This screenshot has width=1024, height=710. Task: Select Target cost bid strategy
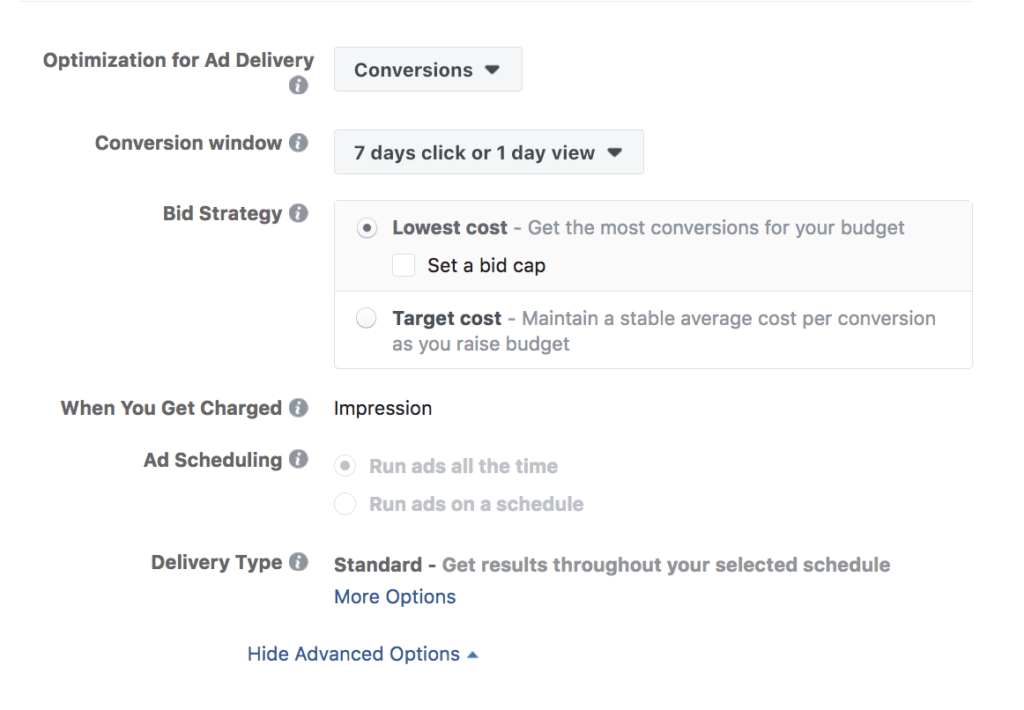[x=367, y=320]
